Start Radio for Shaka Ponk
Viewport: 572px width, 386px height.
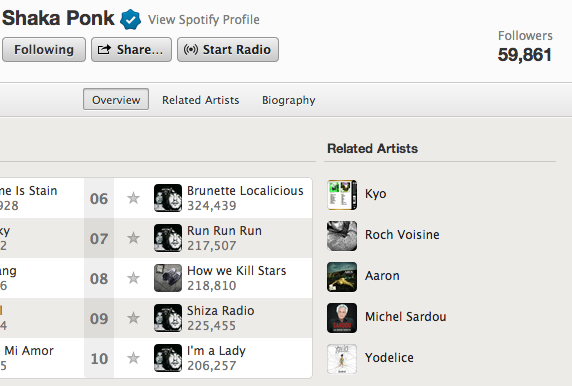tap(228, 49)
